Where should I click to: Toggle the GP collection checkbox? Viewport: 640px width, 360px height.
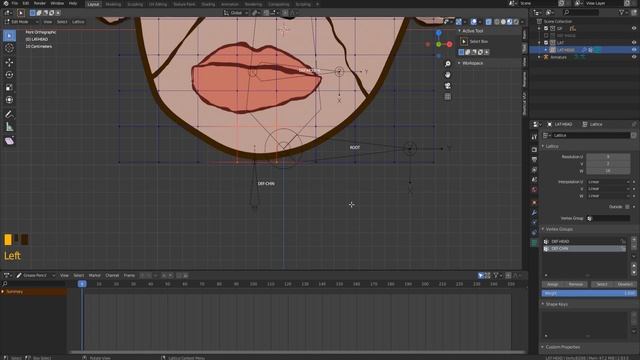546,28
